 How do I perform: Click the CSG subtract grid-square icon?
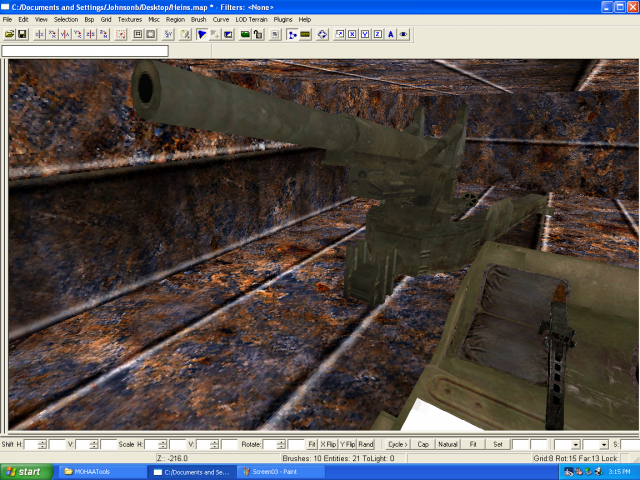point(138,34)
